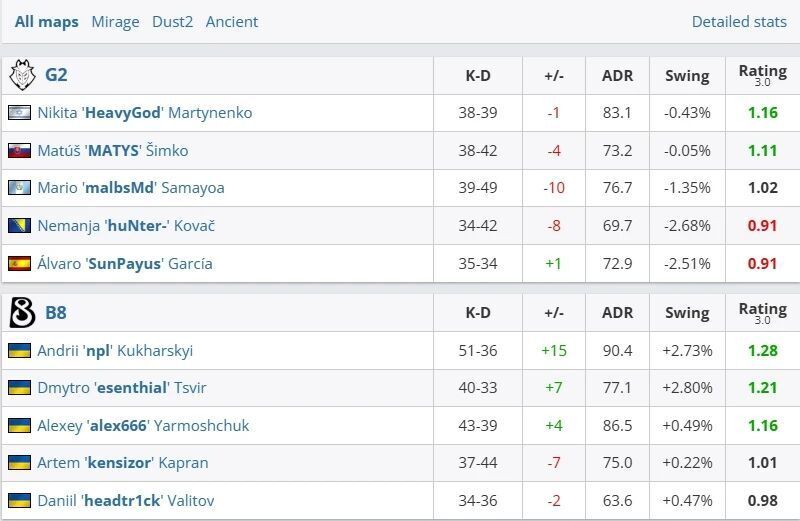This screenshot has width=800, height=521.
Task: Click the ADR column header in G2 table
Action: [617, 75]
